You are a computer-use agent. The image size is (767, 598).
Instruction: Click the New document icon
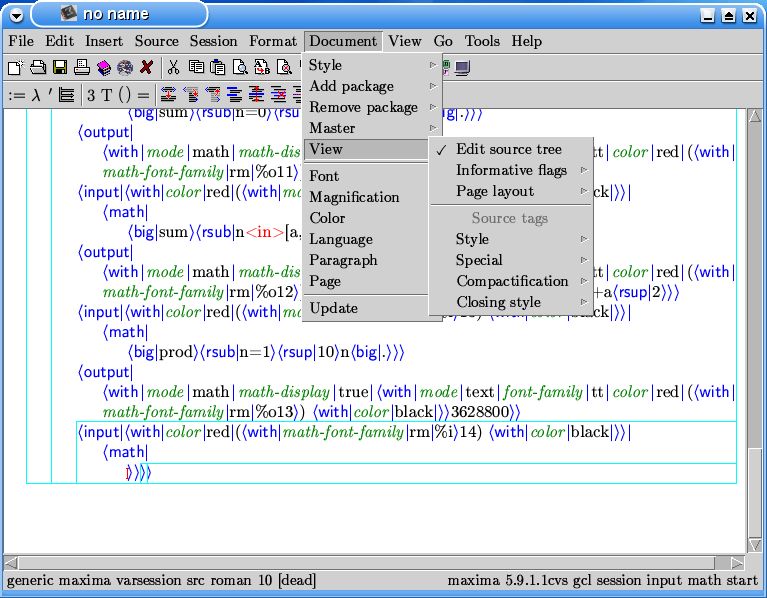point(15,67)
